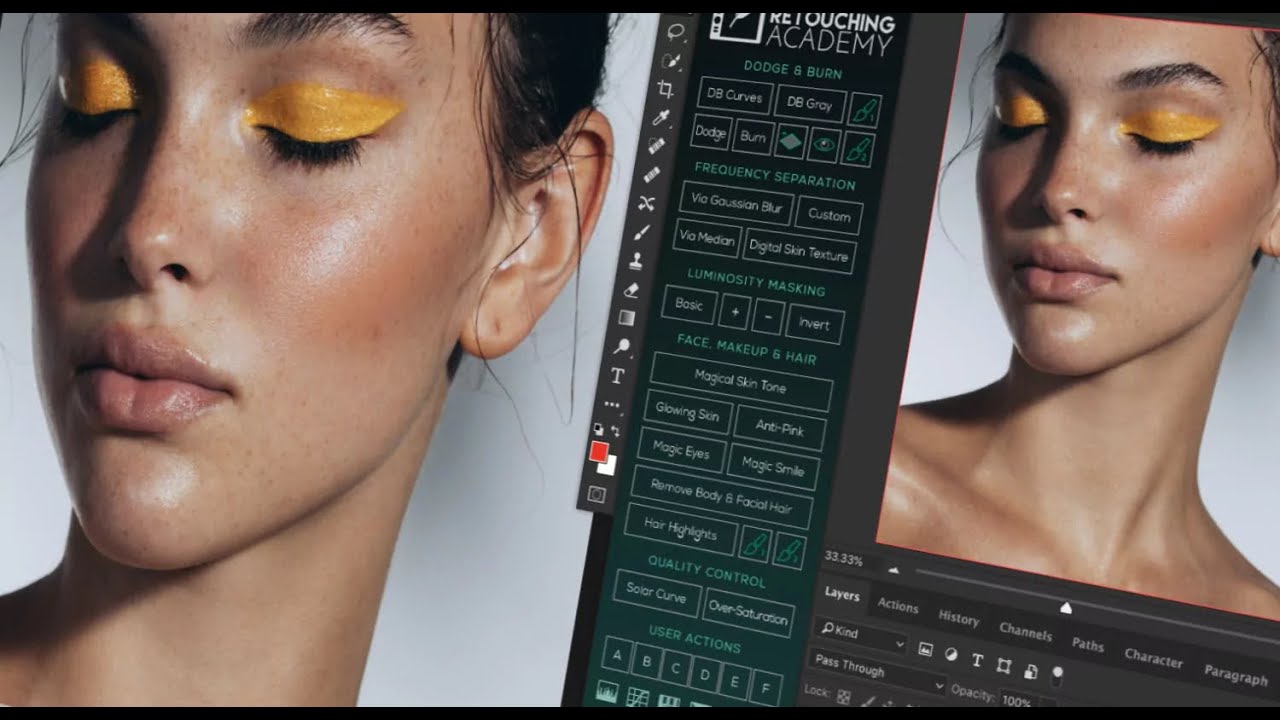The image size is (1280, 720).
Task: Click the layer filter pixel icon beside Kind
Action: (926, 651)
